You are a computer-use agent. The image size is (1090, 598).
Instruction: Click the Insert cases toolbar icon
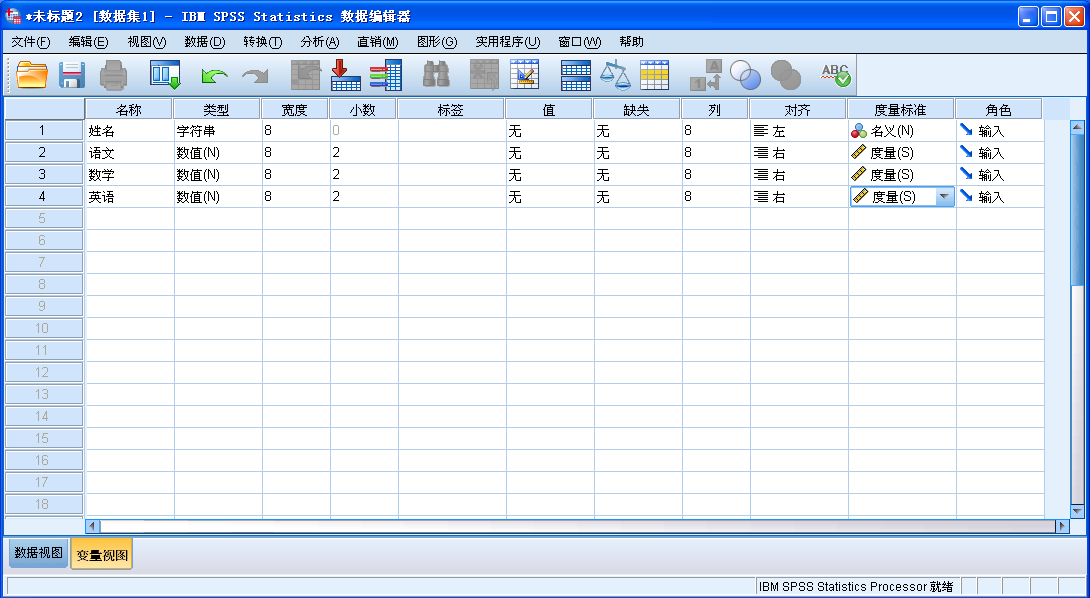point(485,75)
